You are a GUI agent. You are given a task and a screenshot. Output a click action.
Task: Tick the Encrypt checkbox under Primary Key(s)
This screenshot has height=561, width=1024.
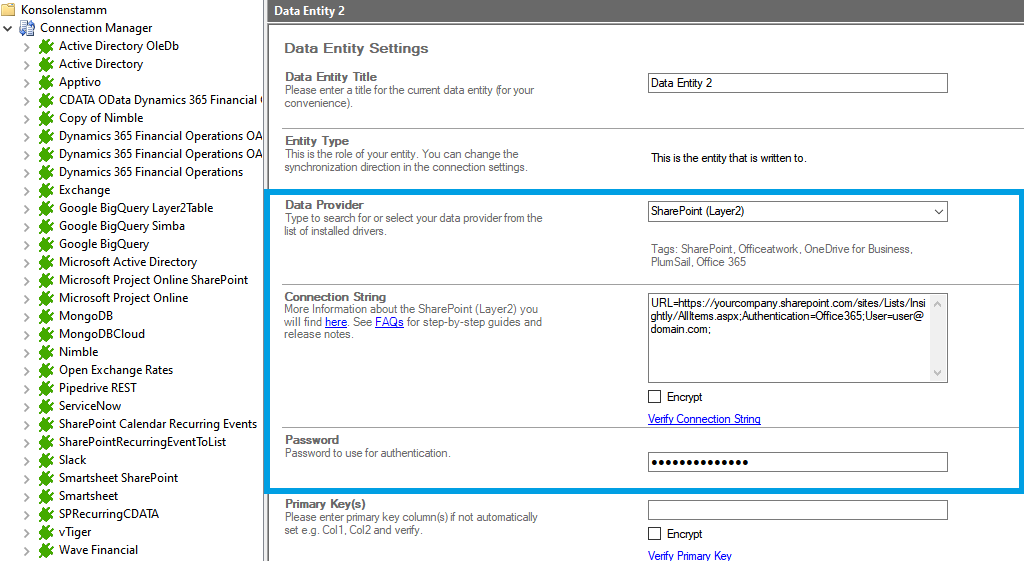(655, 534)
